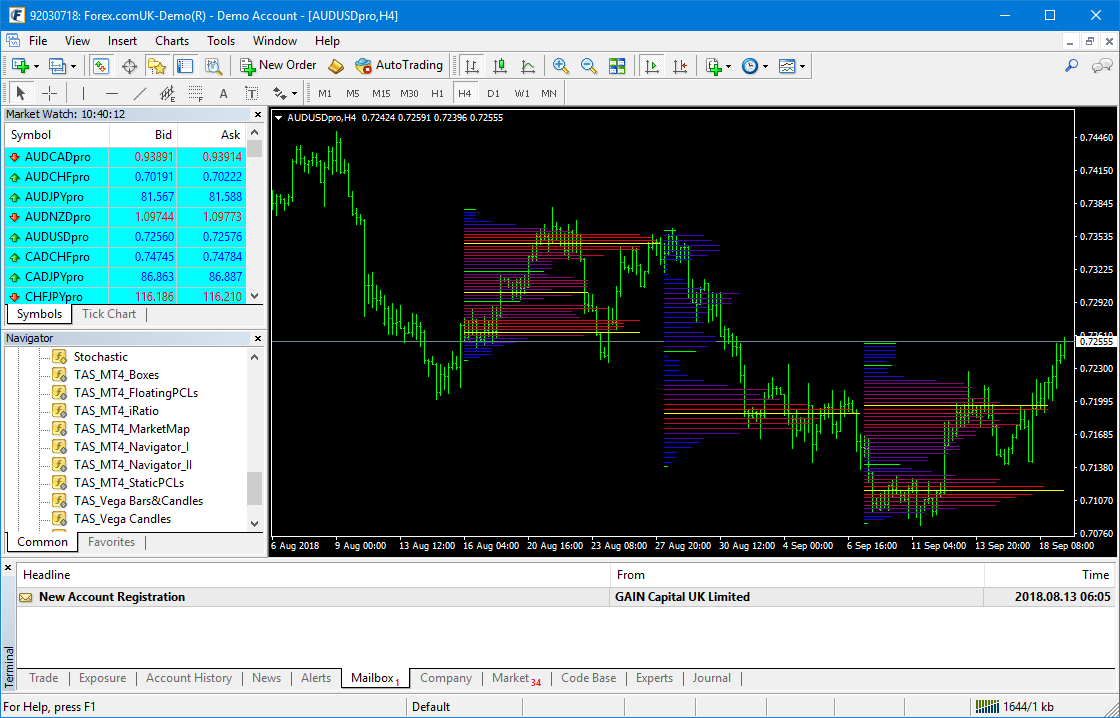Screen dimensions: 1120x718
Task: Close the Navigator panel
Action: tap(258, 338)
